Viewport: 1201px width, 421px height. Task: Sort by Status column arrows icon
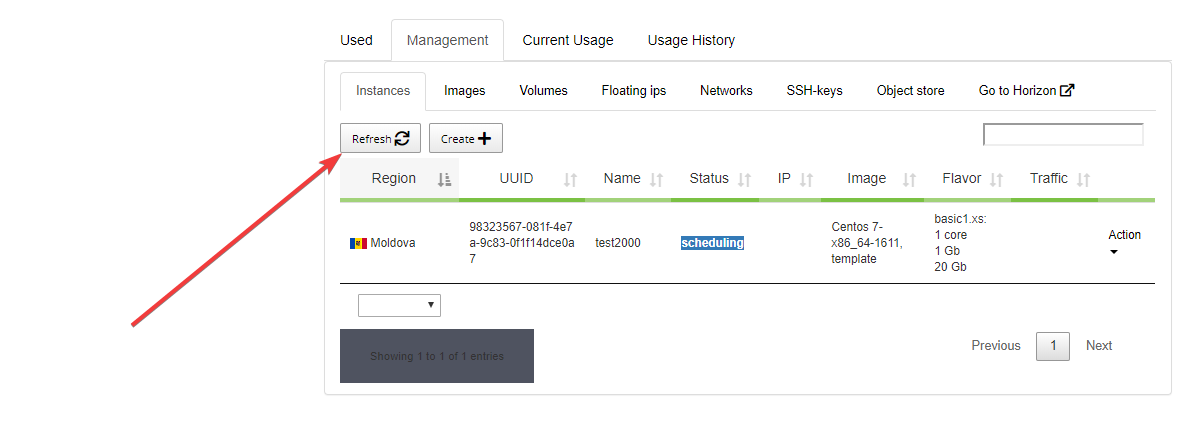click(744, 180)
